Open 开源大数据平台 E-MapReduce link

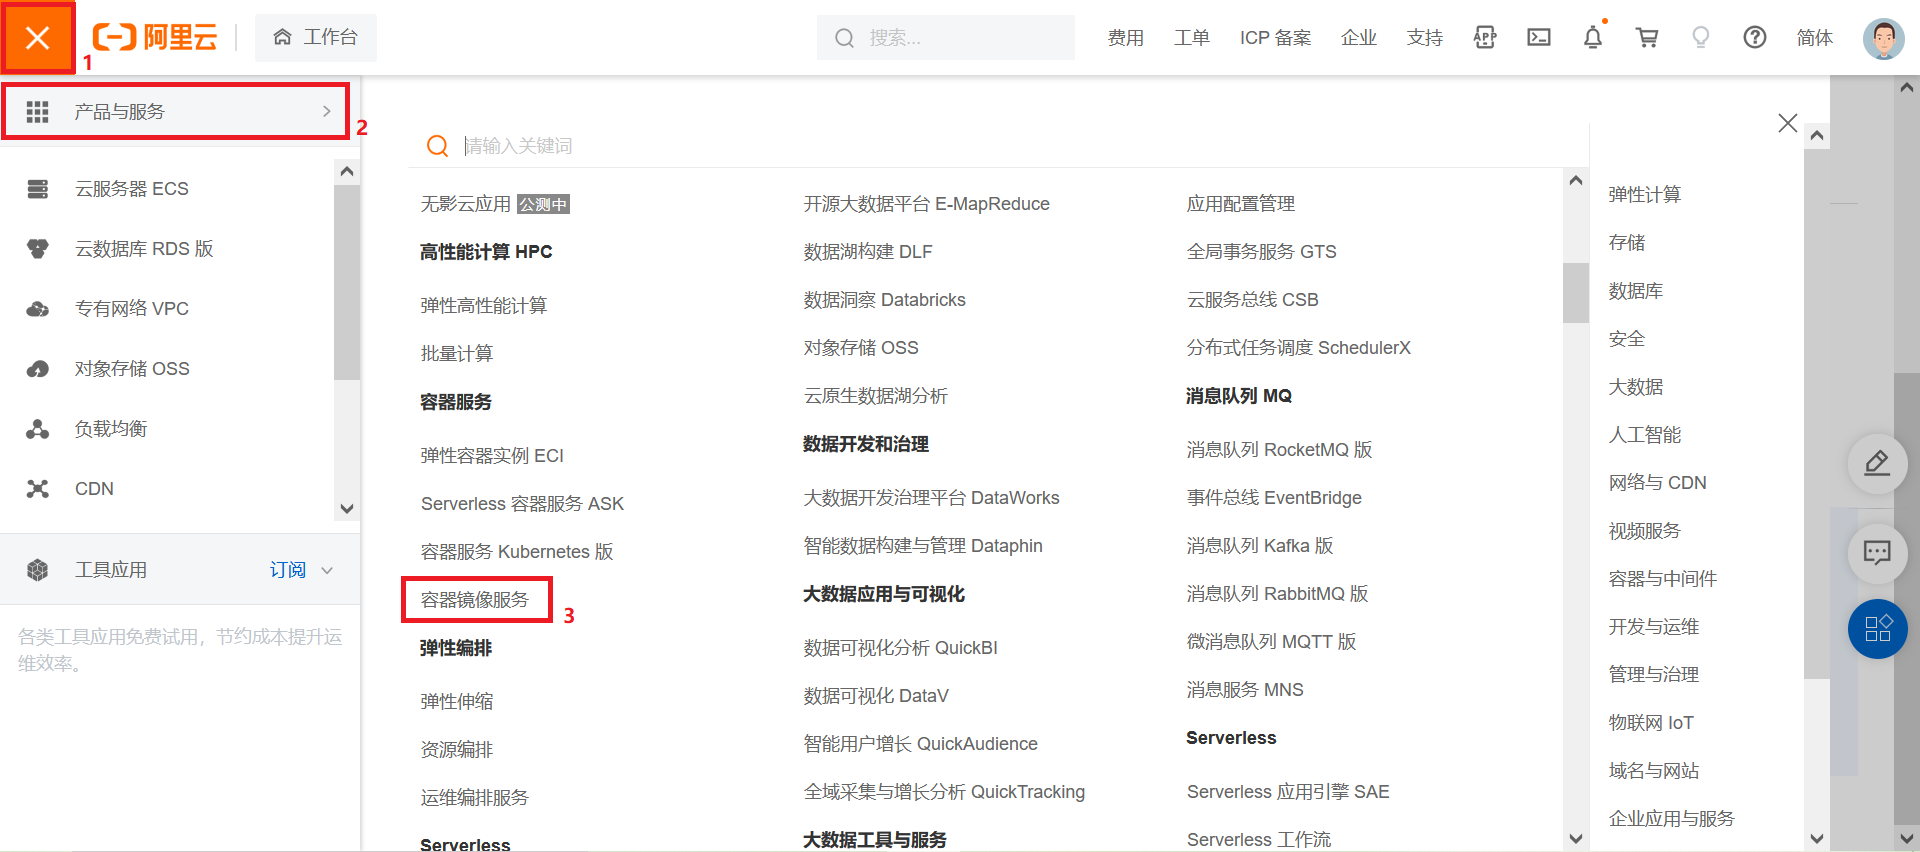[x=926, y=204]
